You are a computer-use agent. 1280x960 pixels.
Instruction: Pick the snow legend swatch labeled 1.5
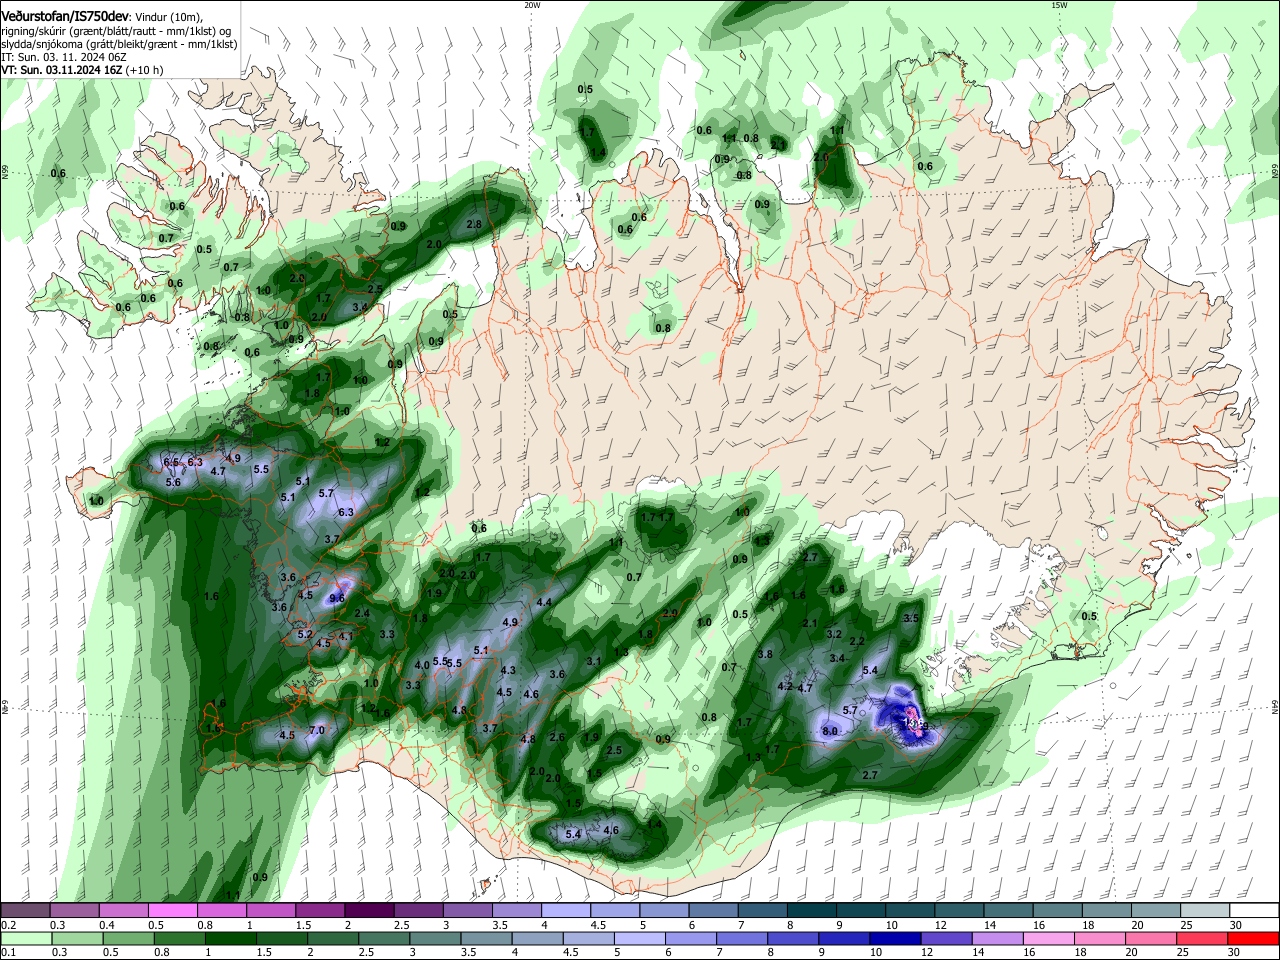tap(320, 911)
